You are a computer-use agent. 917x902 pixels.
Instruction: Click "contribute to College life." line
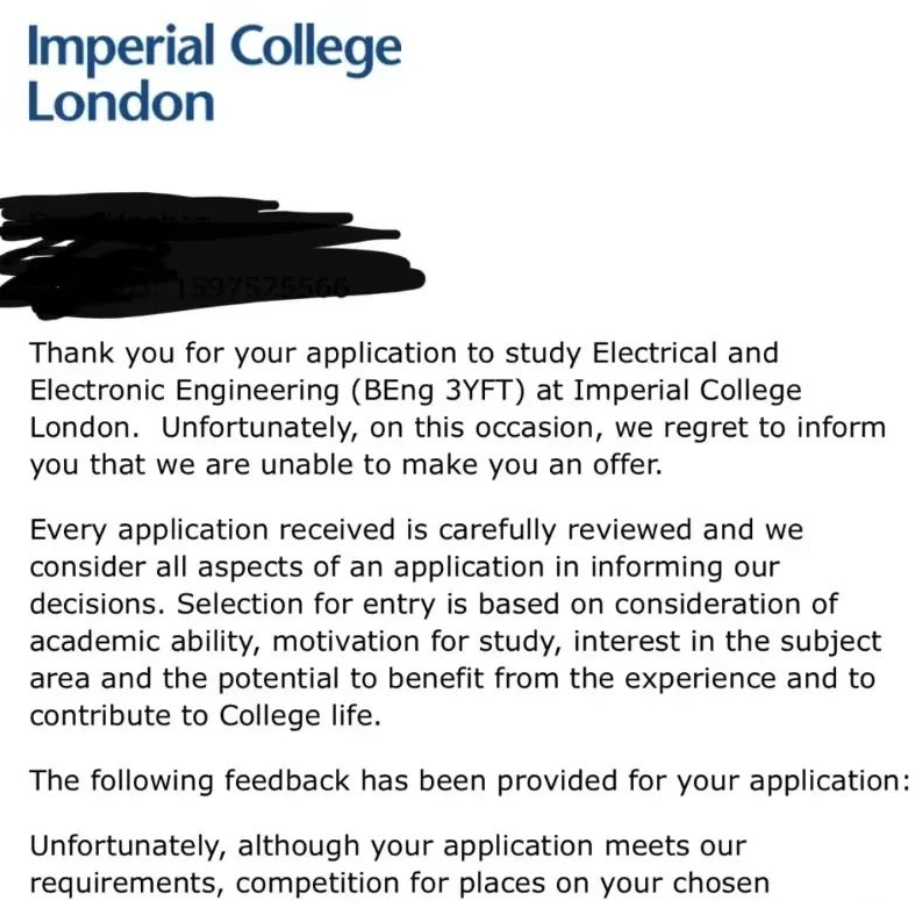coord(205,716)
